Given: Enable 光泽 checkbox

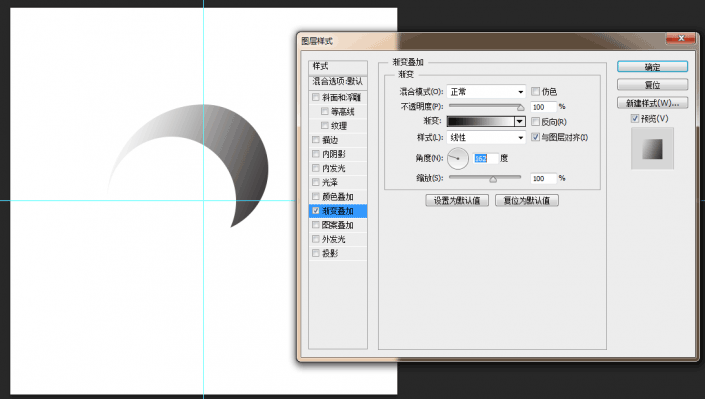Looking at the screenshot, I should pyautogui.click(x=316, y=182).
